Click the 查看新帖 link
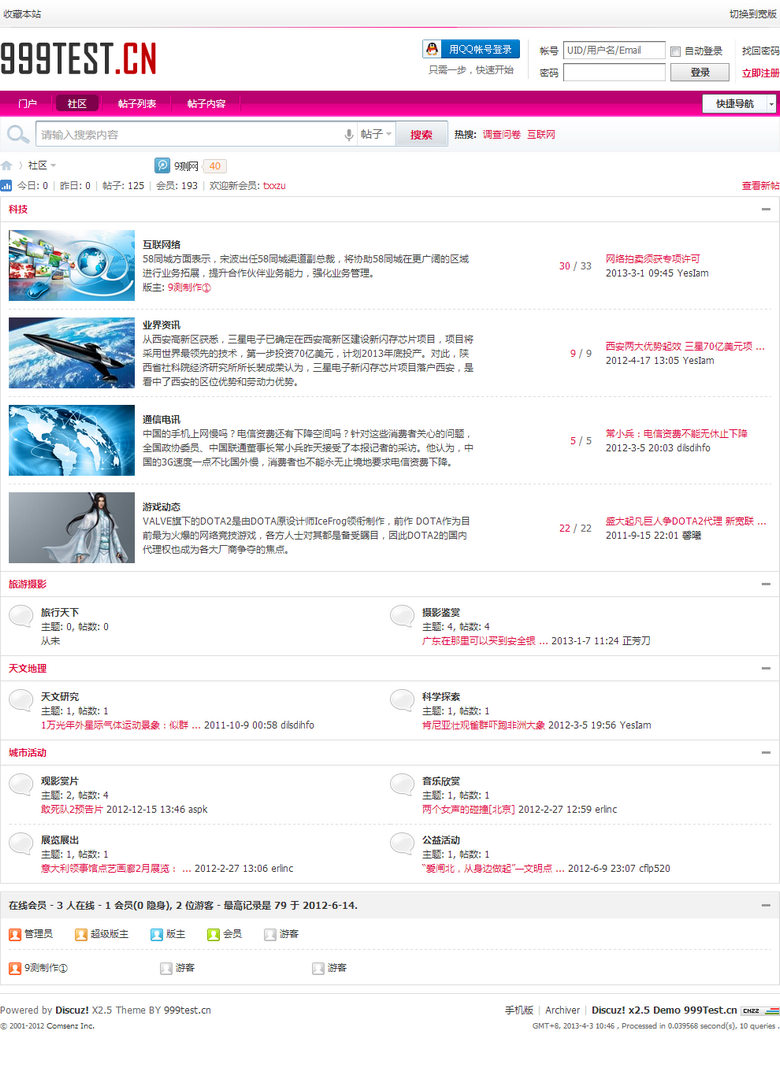This screenshot has width=780, height=1072. 760,185
